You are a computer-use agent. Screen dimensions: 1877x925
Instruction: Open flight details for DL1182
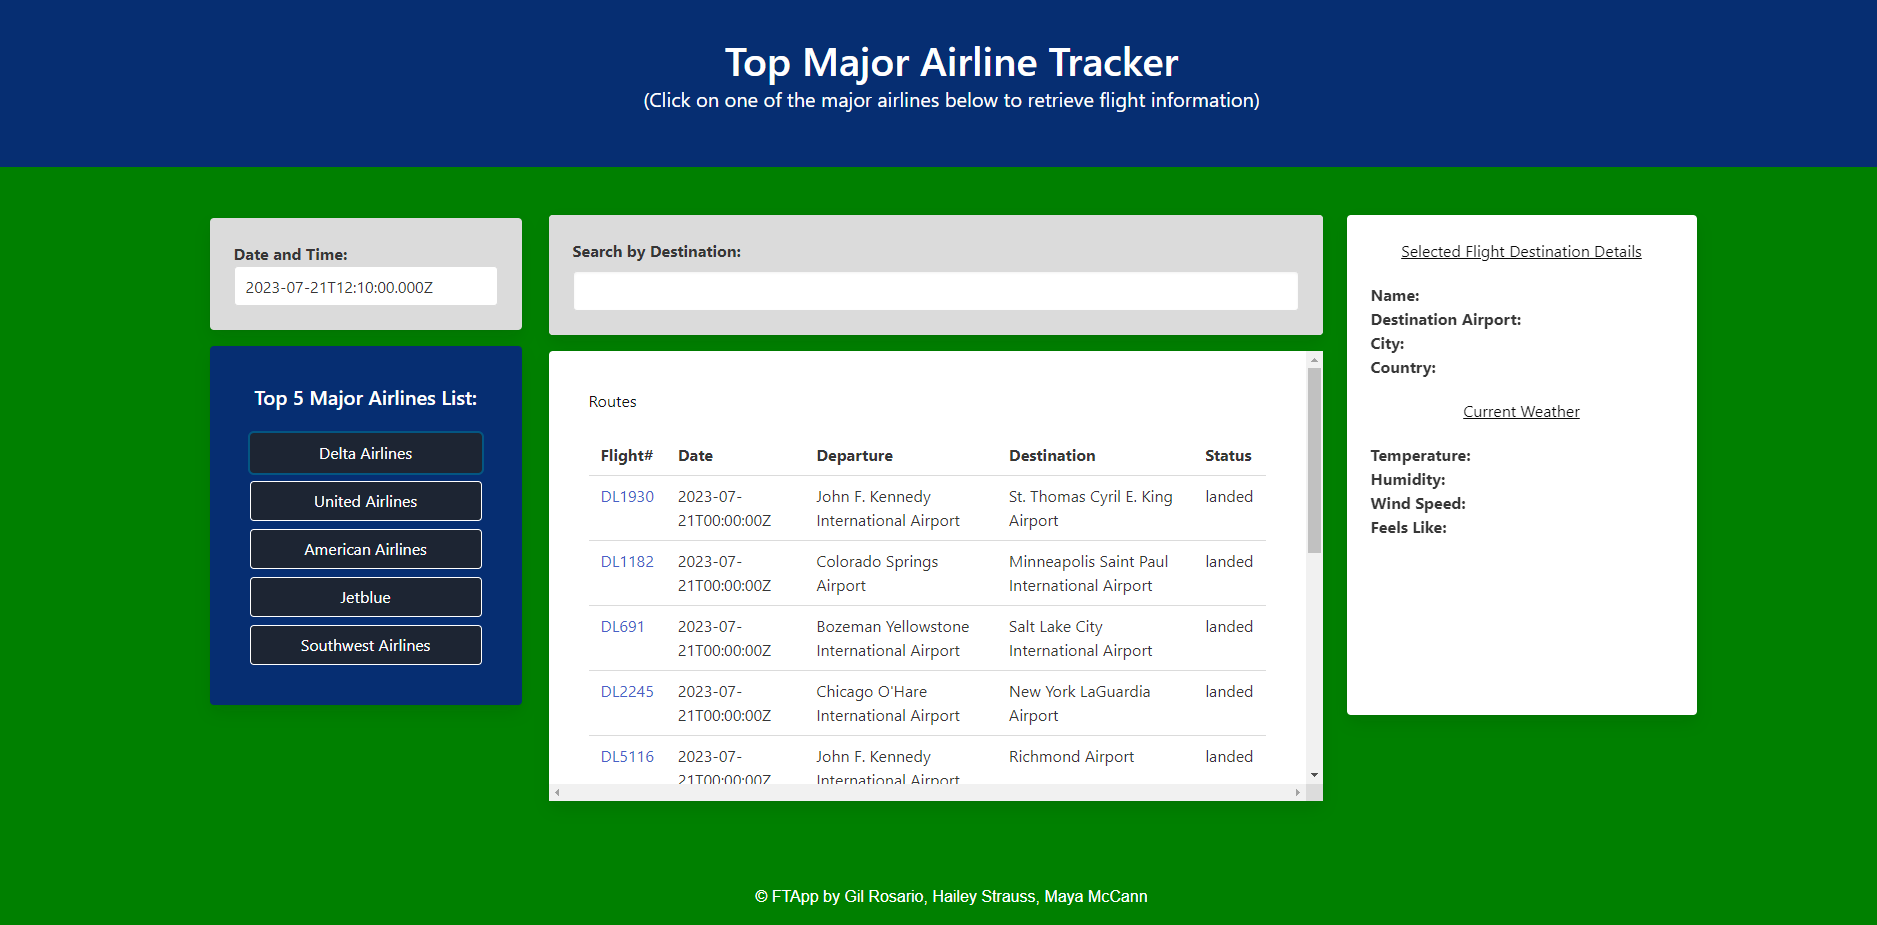click(626, 561)
